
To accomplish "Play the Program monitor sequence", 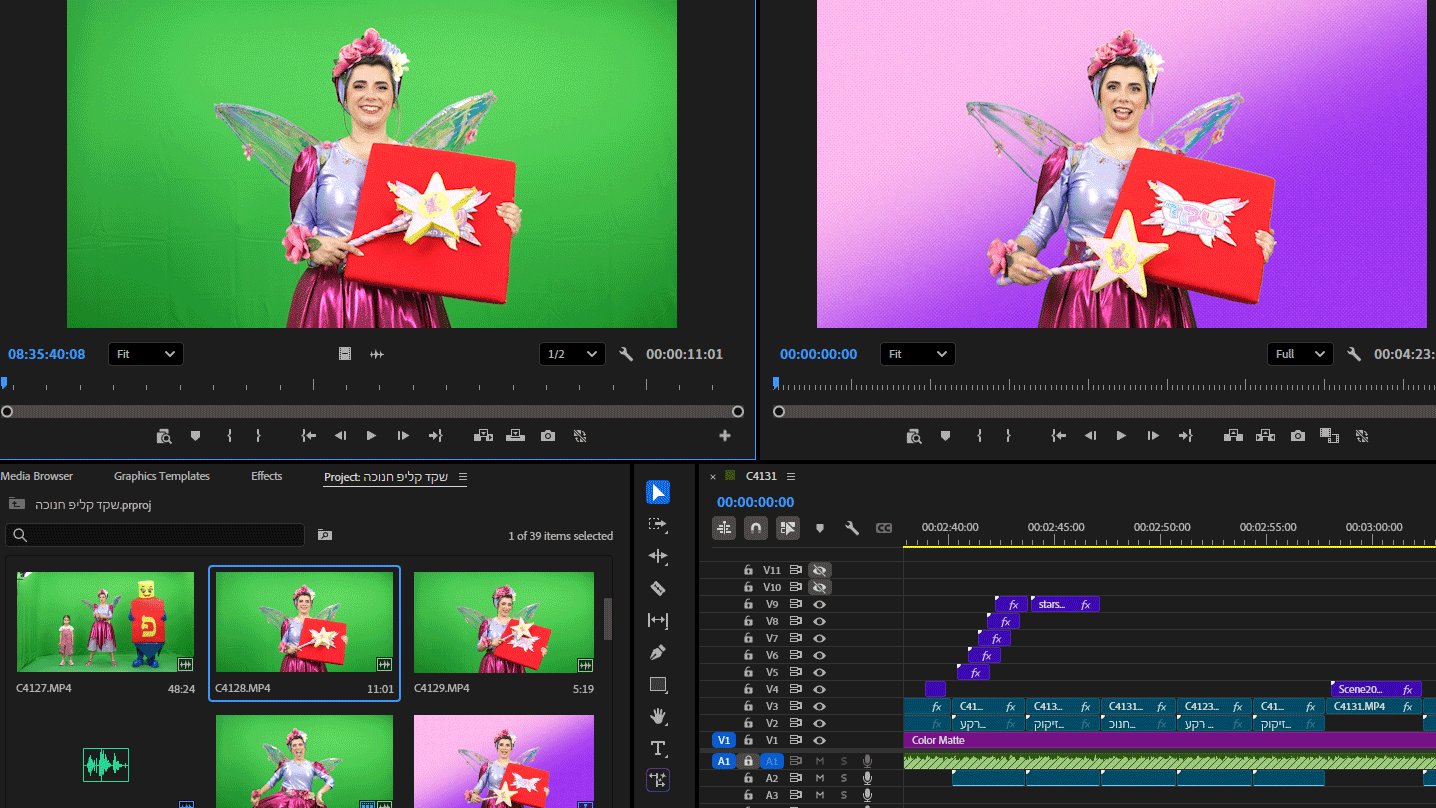I will pyautogui.click(x=1121, y=436).
